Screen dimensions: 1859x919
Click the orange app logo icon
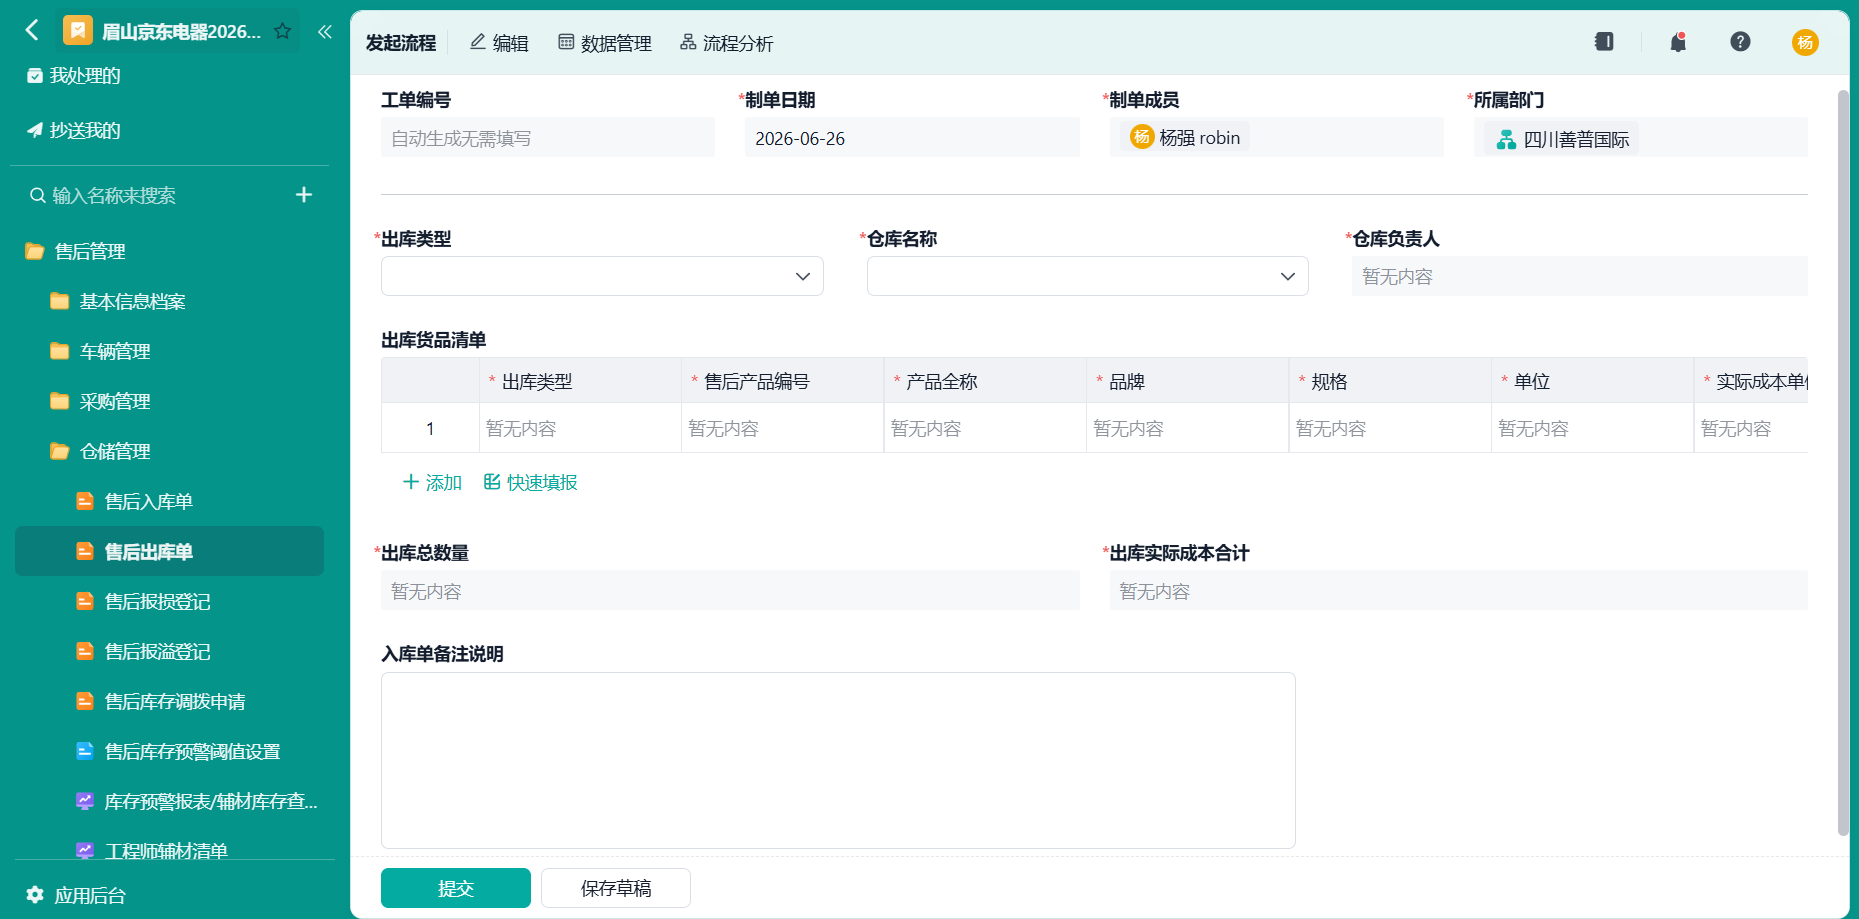pyautogui.click(x=77, y=31)
